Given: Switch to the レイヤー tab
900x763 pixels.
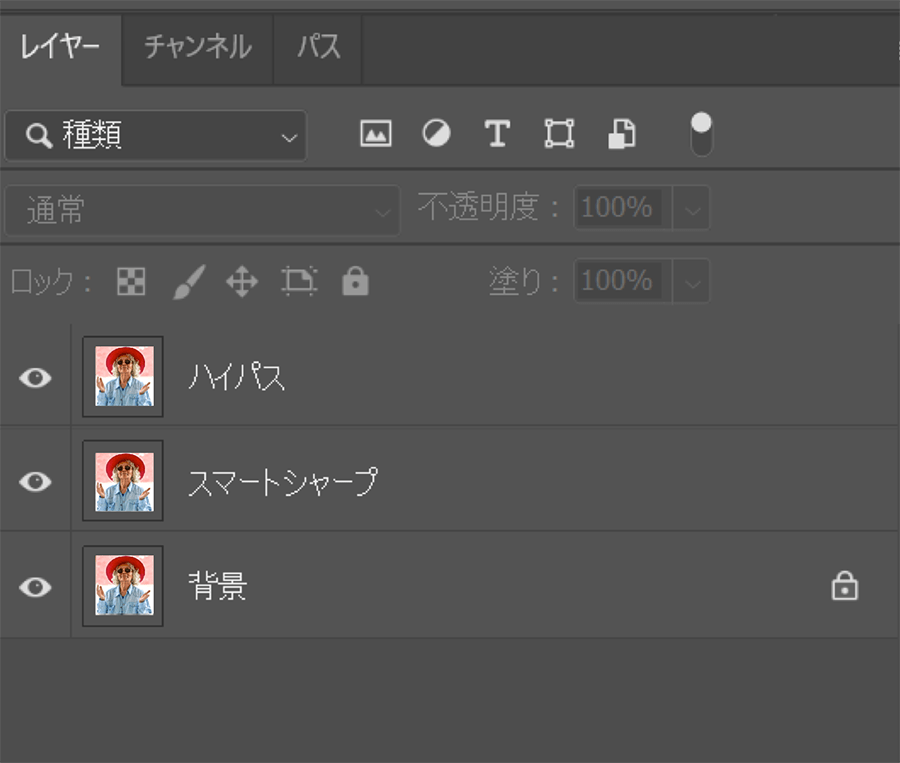Looking at the screenshot, I should (x=60, y=47).
